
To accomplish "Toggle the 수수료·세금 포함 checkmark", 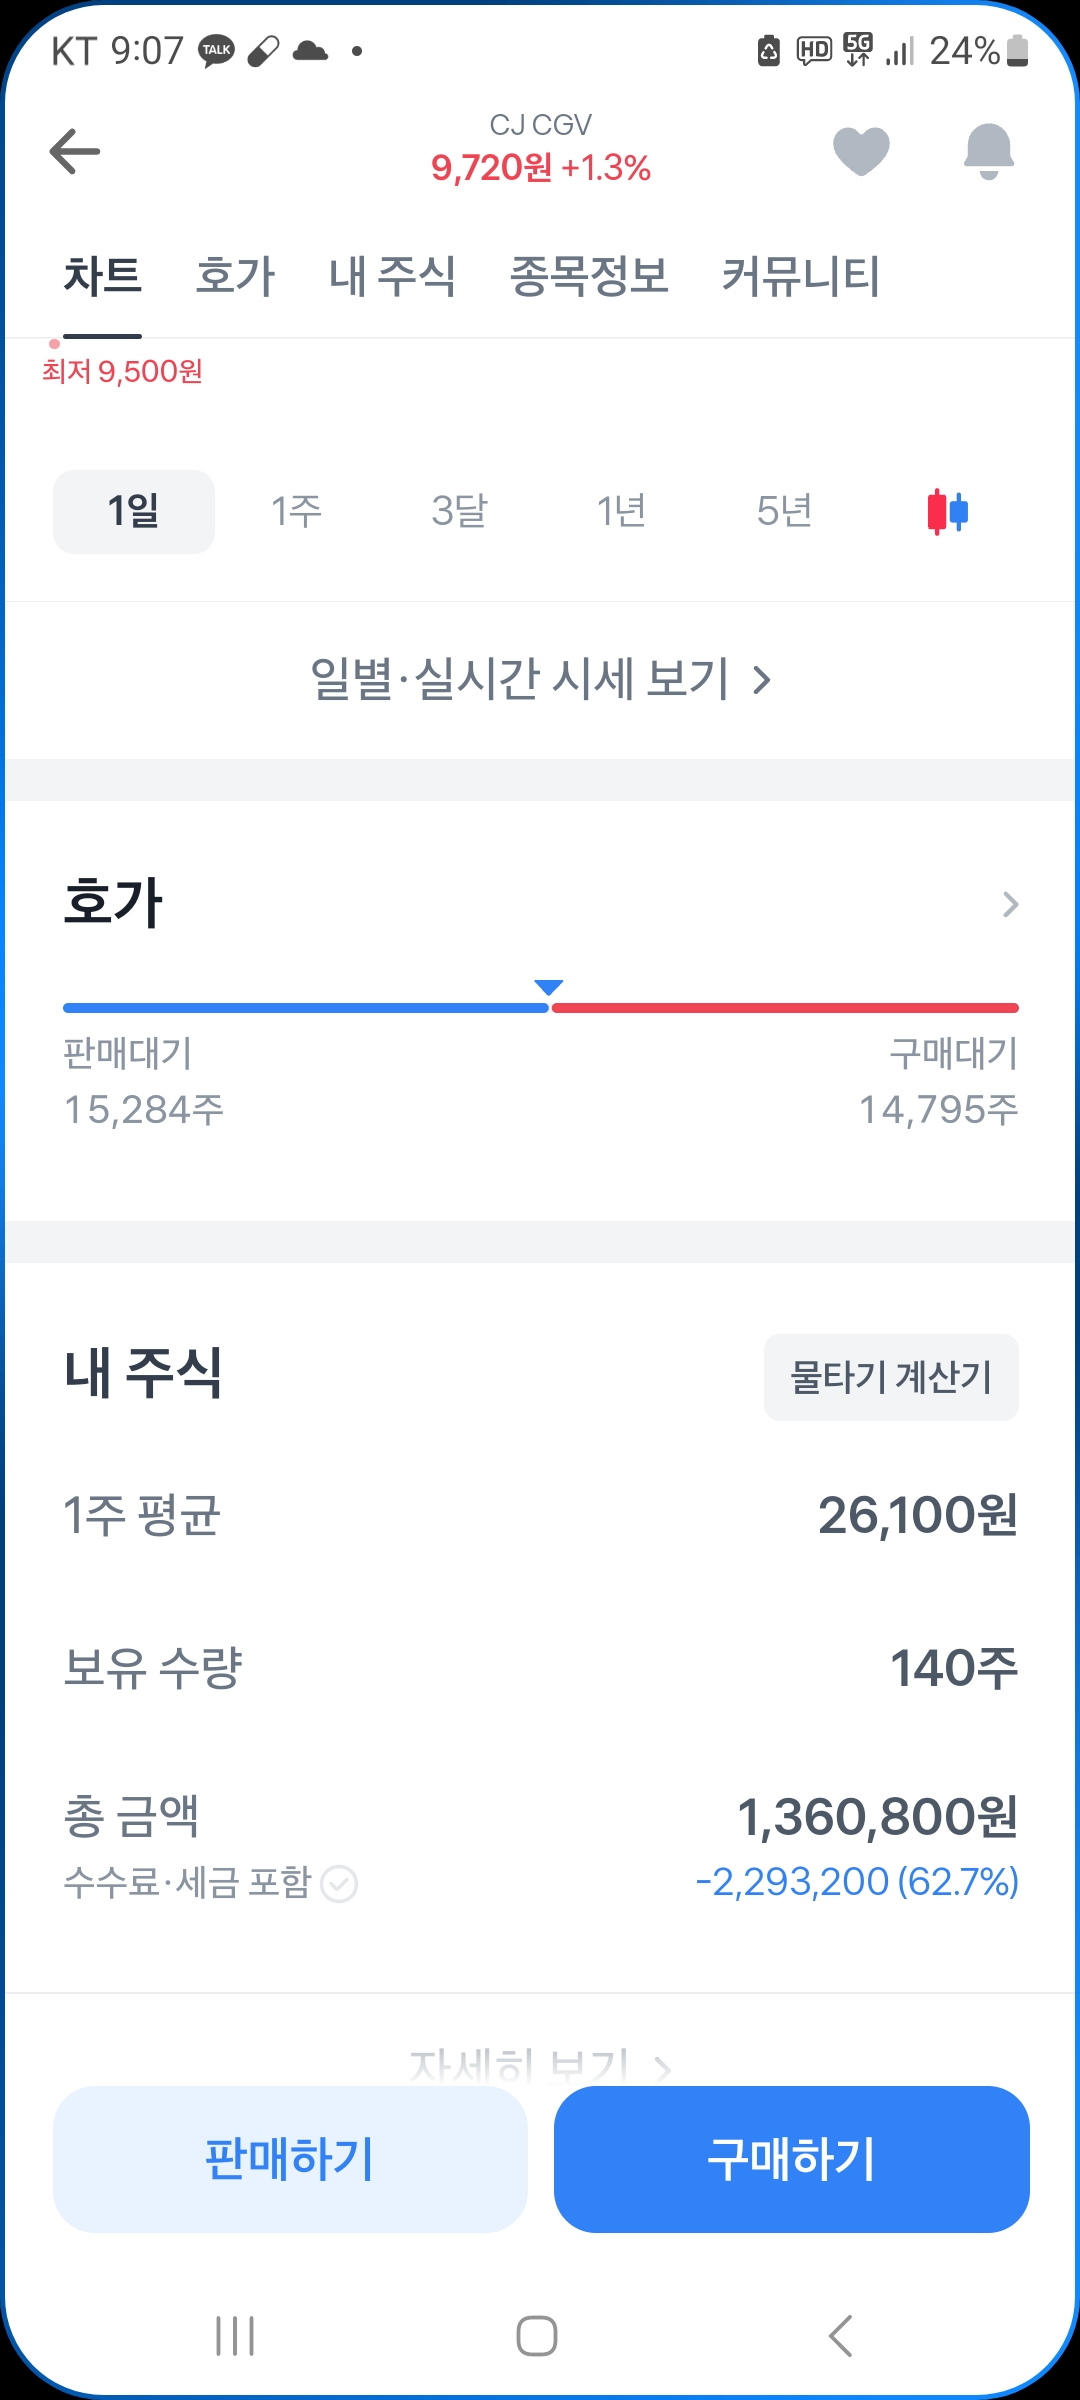I will pyautogui.click(x=339, y=1884).
